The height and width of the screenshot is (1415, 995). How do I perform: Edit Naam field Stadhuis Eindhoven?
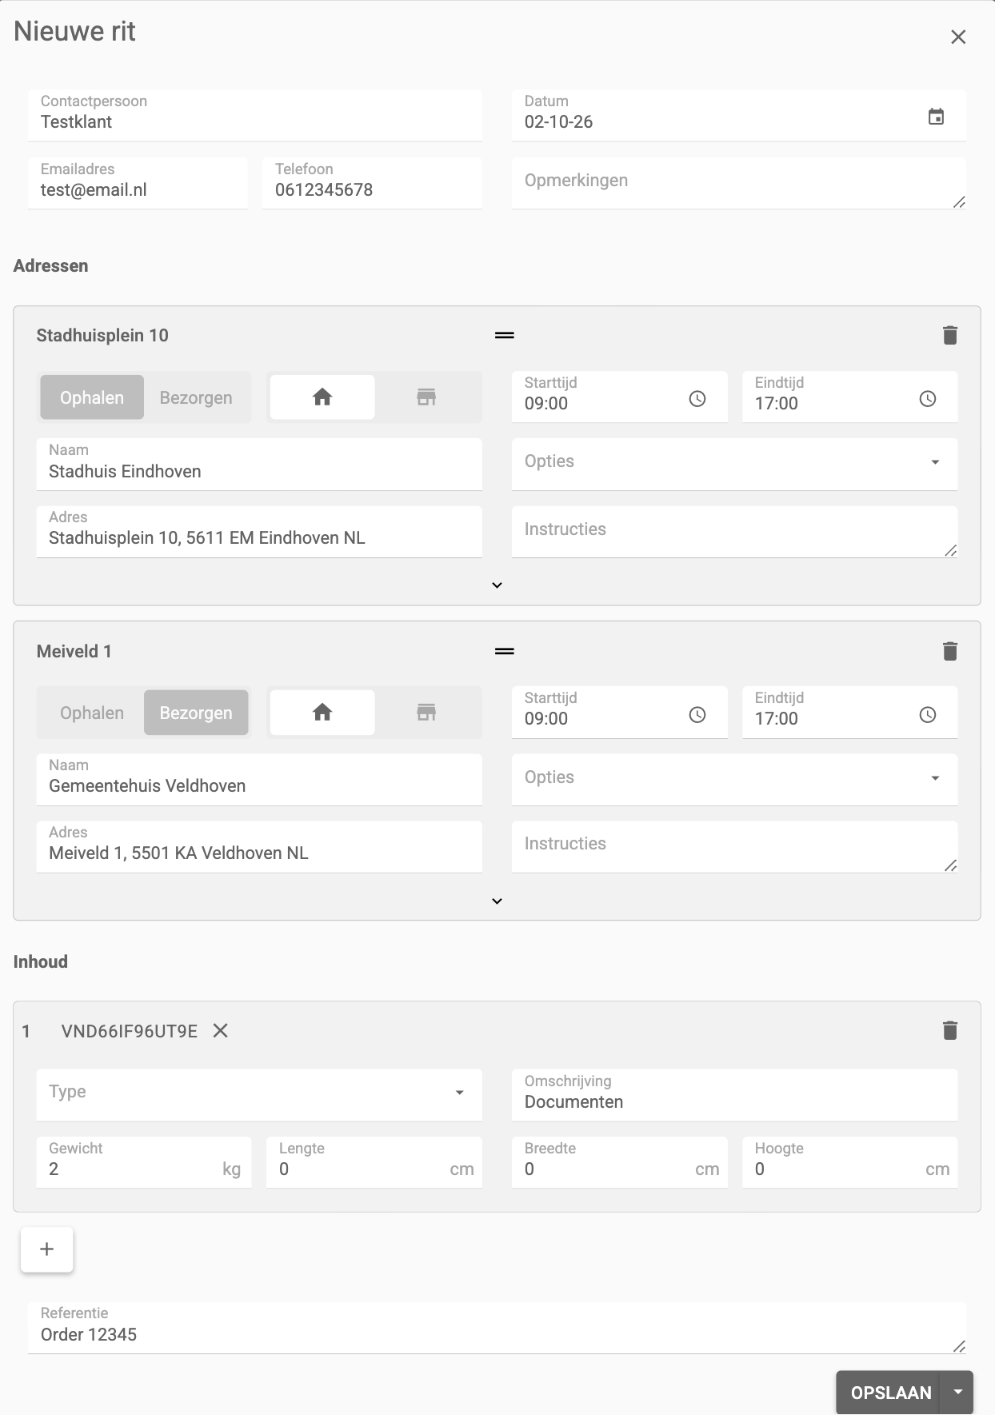click(259, 464)
